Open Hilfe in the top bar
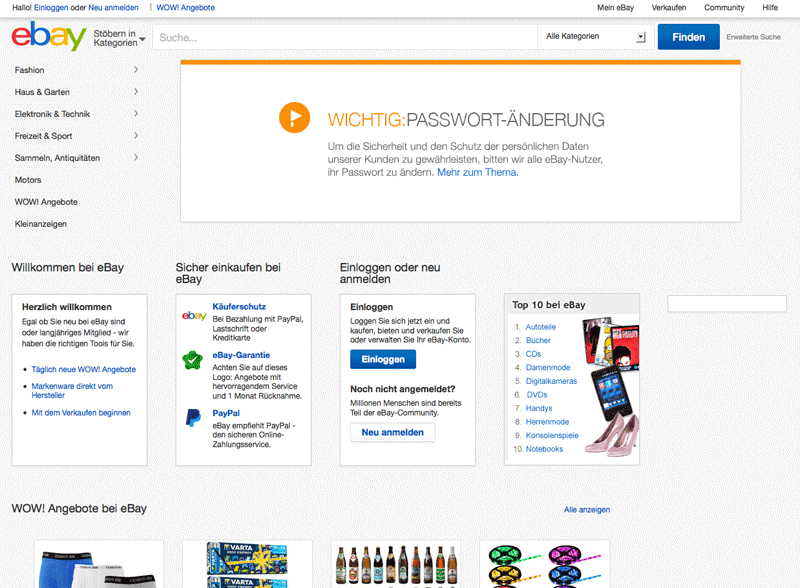The height and width of the screenshot is (588, 800). click(770, 8)
